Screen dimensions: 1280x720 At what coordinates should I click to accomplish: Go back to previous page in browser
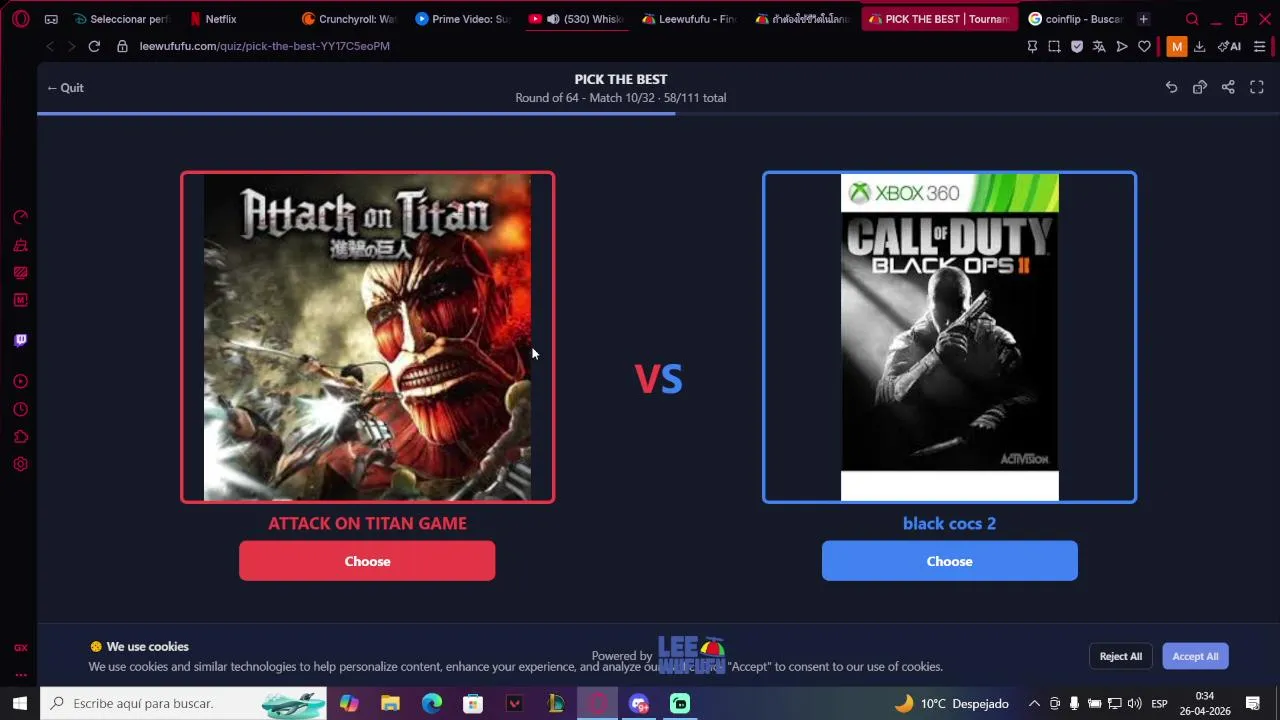point(50,46)
